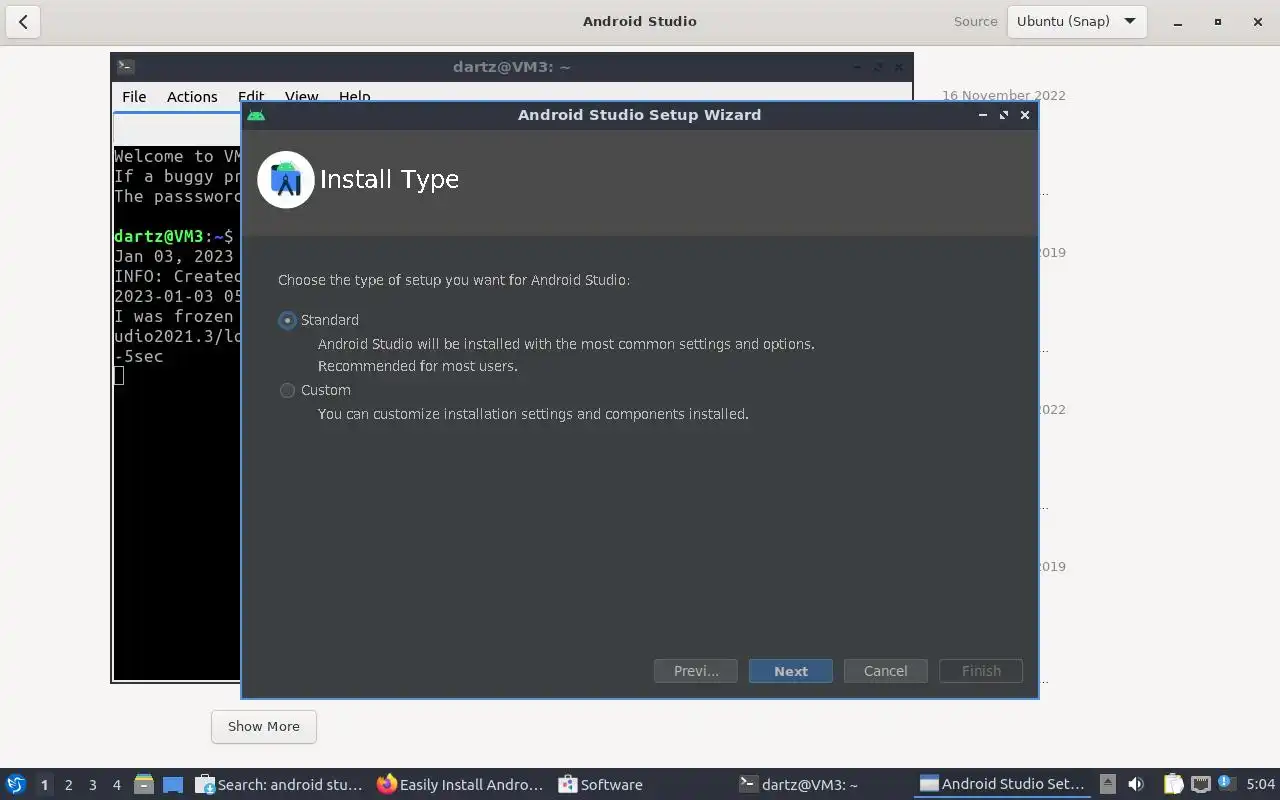
Task: Click 'Recommended for most users.' description text
Action: point(418,366)
